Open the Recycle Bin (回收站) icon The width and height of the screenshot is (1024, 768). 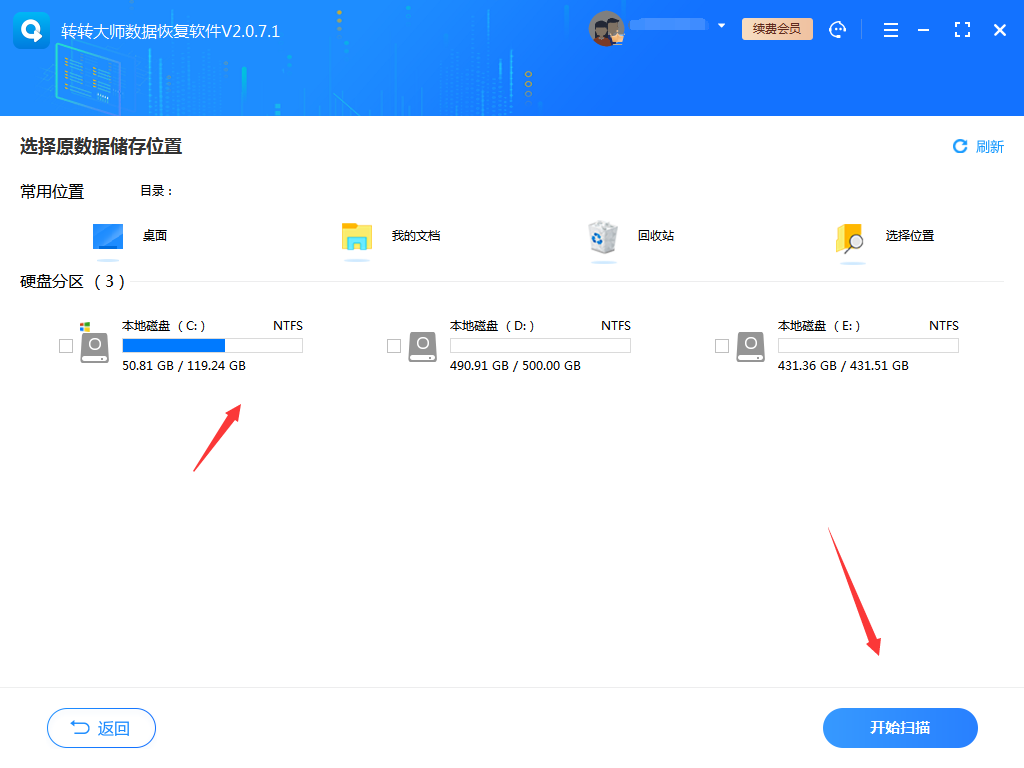click(603, 239)
